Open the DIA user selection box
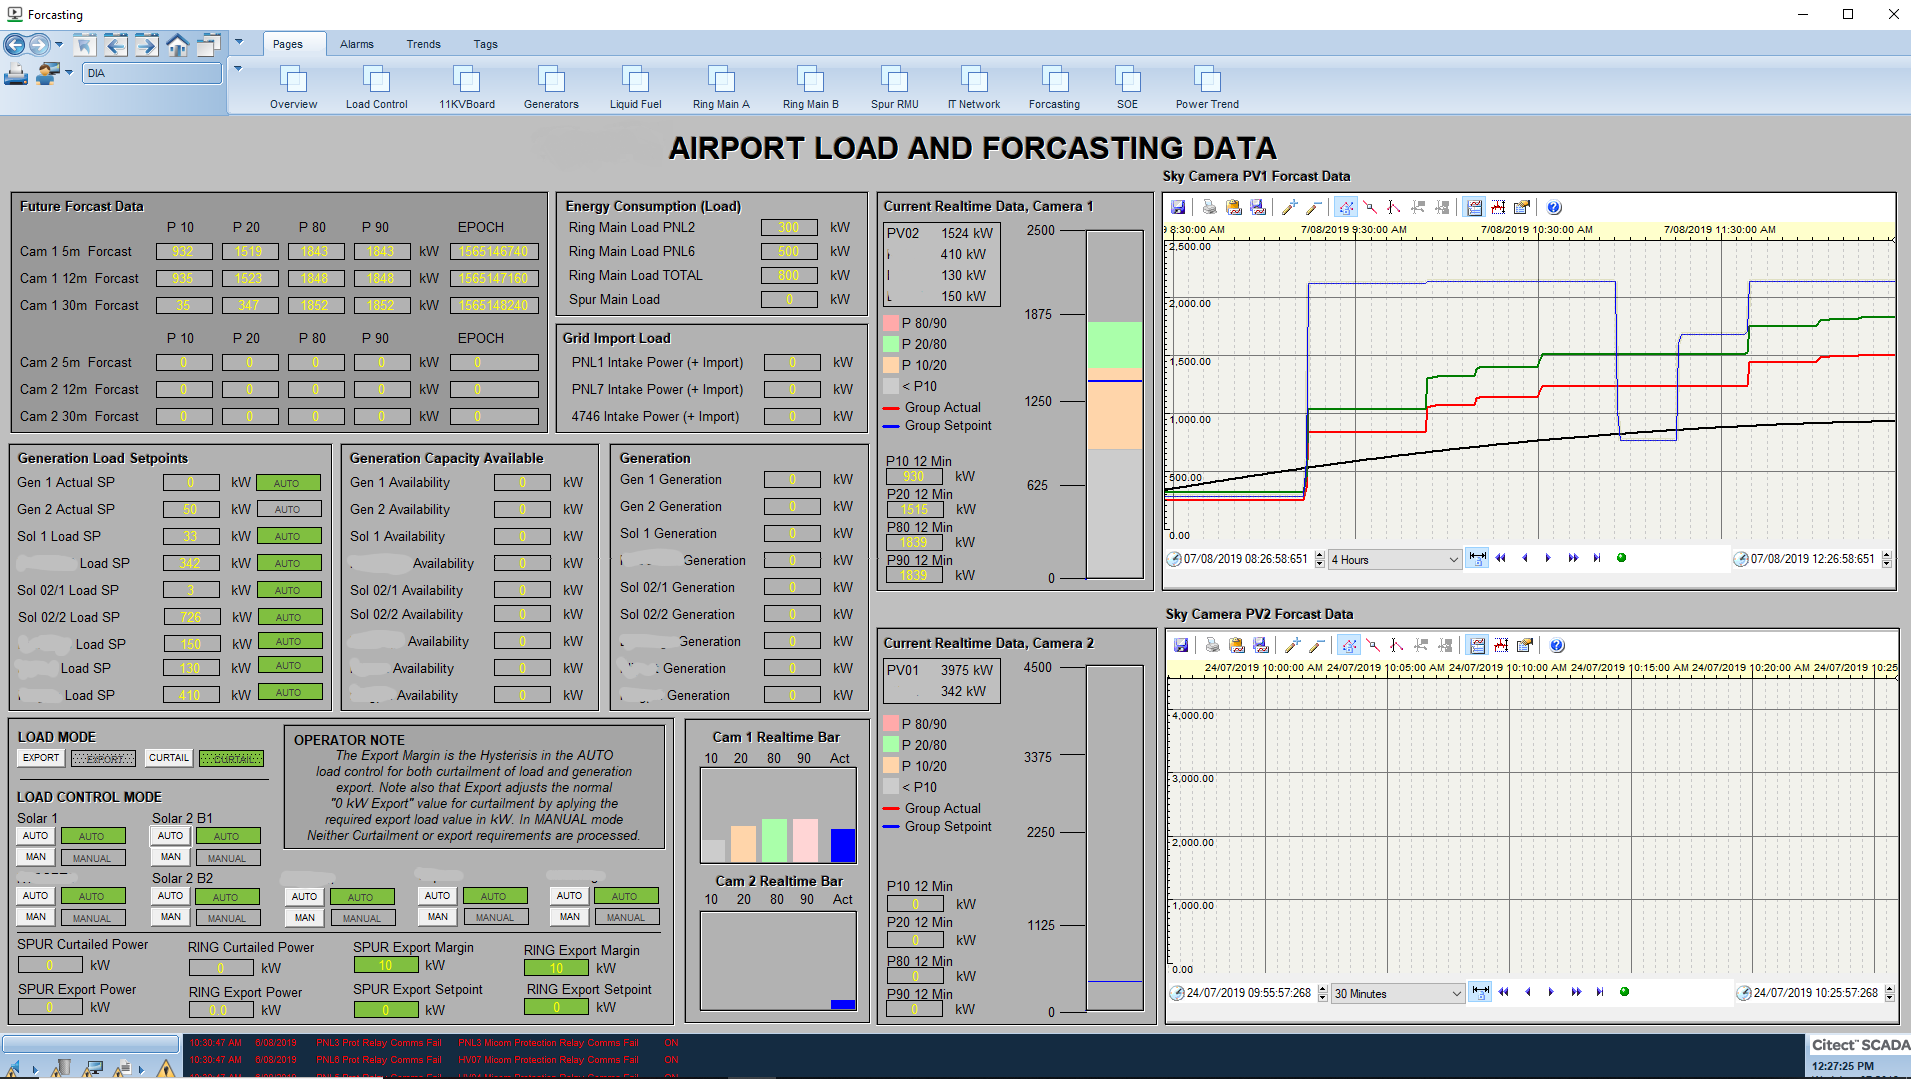The width and height of the screenshot is (1911, 1079). click(x=152, y=73)
